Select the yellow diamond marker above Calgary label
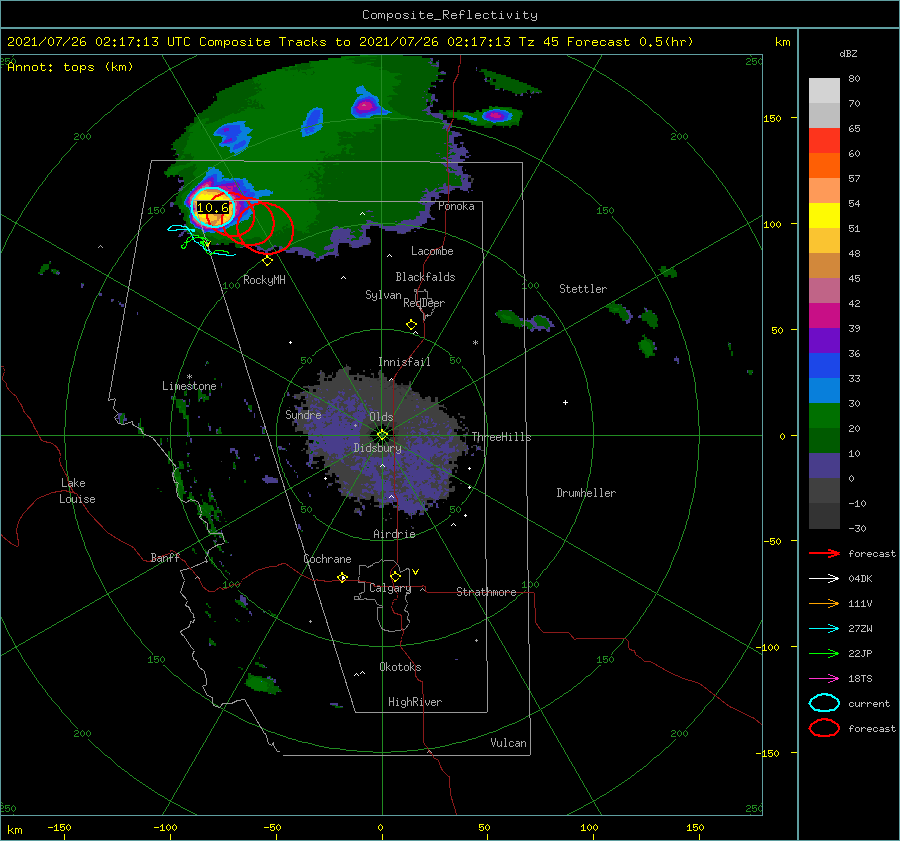This screenshot has width=900, height=841. [395, 576]
